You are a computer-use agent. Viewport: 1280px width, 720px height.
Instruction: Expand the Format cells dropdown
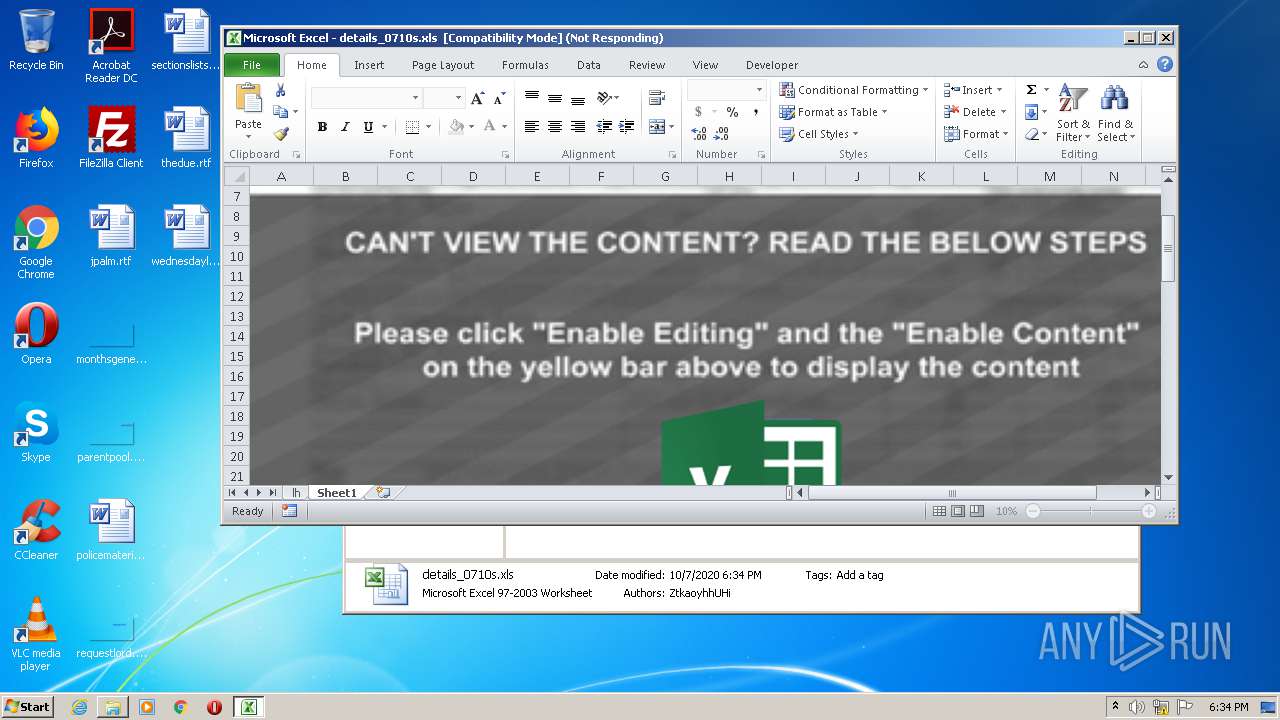[1005, 134]
